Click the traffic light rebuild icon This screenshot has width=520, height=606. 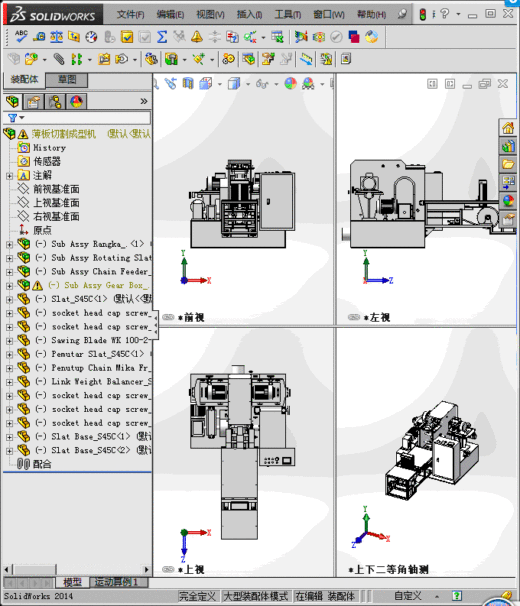423,15
